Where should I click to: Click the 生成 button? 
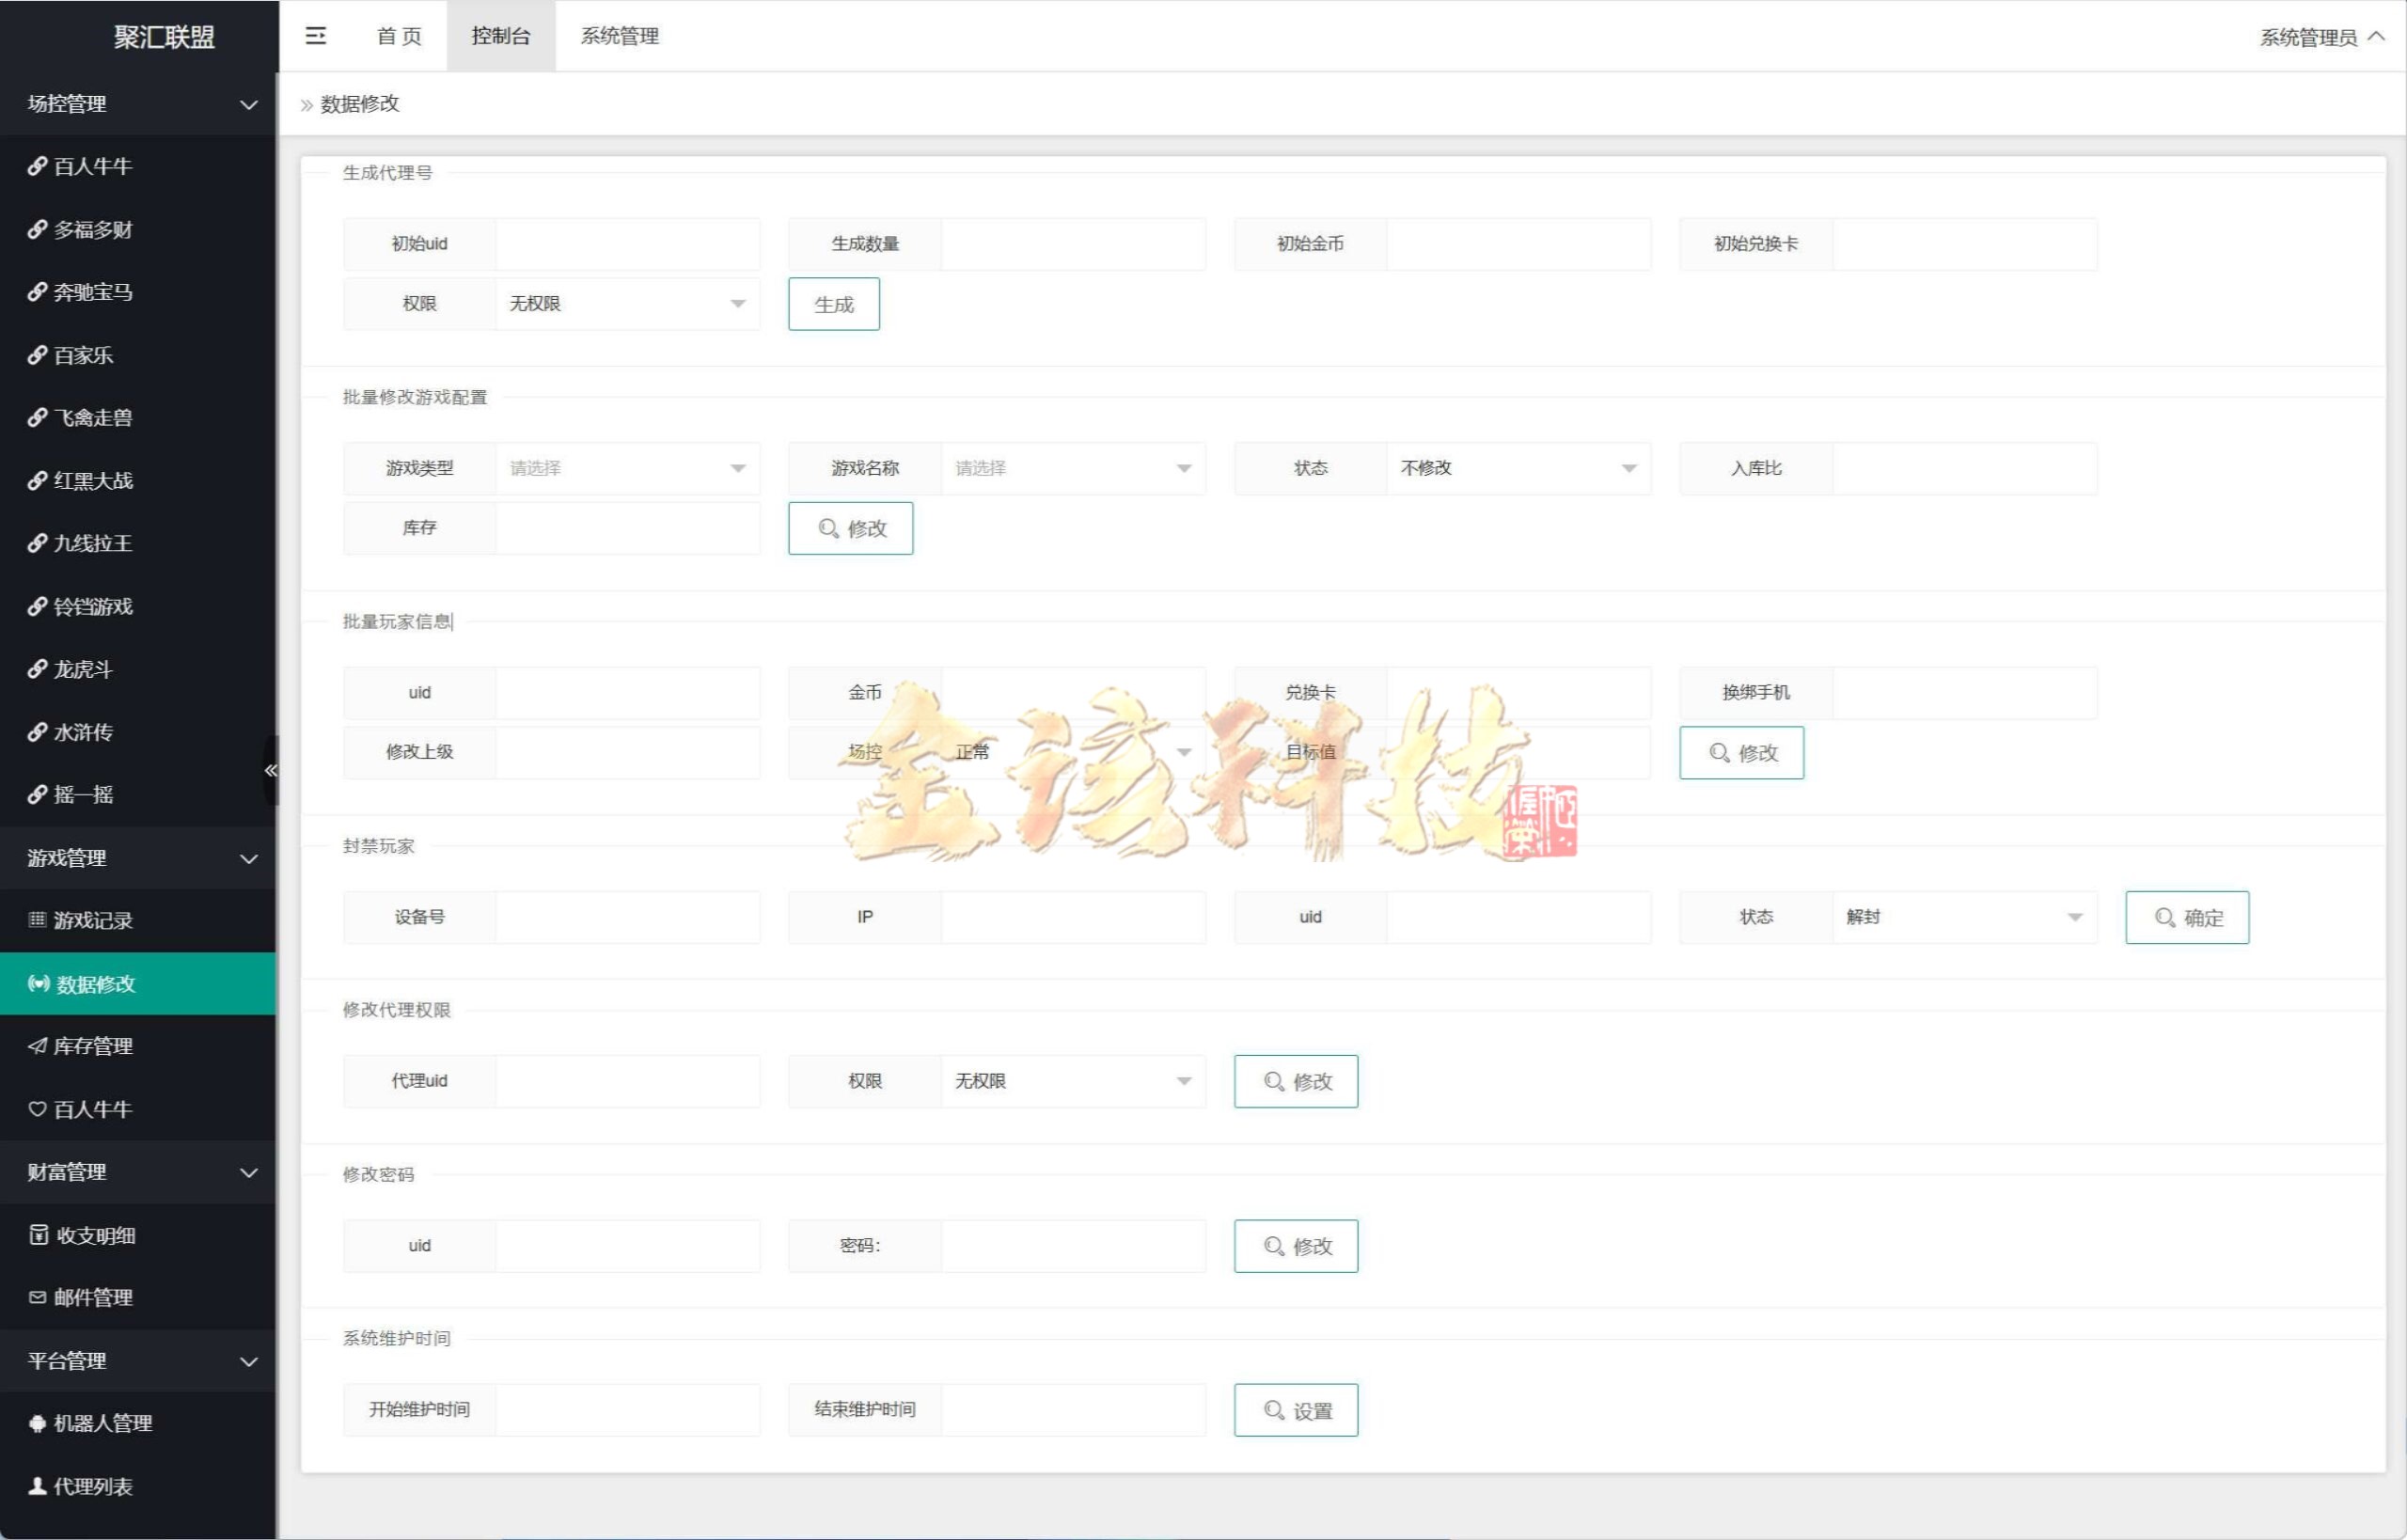[x=833, y=305]
